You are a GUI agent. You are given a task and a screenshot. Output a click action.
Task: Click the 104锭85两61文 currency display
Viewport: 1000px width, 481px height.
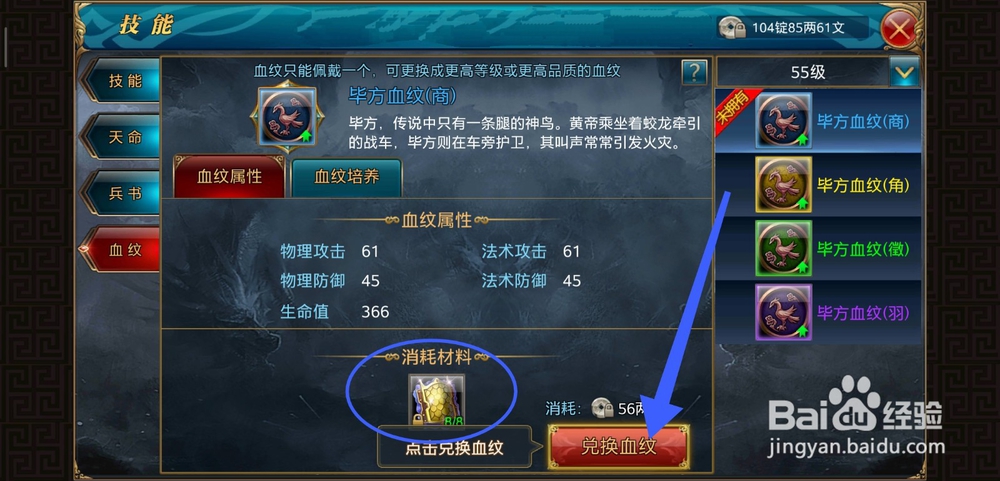click(x=792, y=27)
